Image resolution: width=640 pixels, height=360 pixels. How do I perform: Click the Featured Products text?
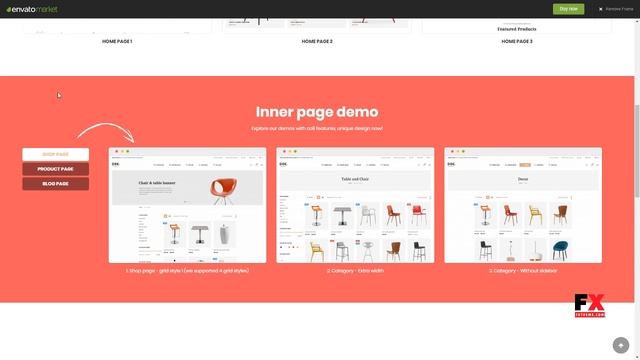point(517,29)
